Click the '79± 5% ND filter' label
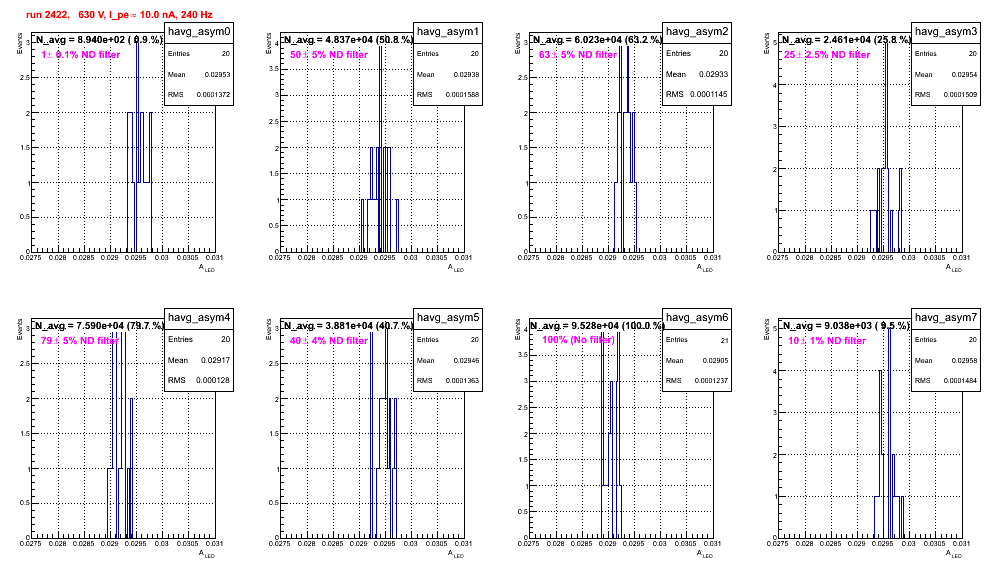 80,341
